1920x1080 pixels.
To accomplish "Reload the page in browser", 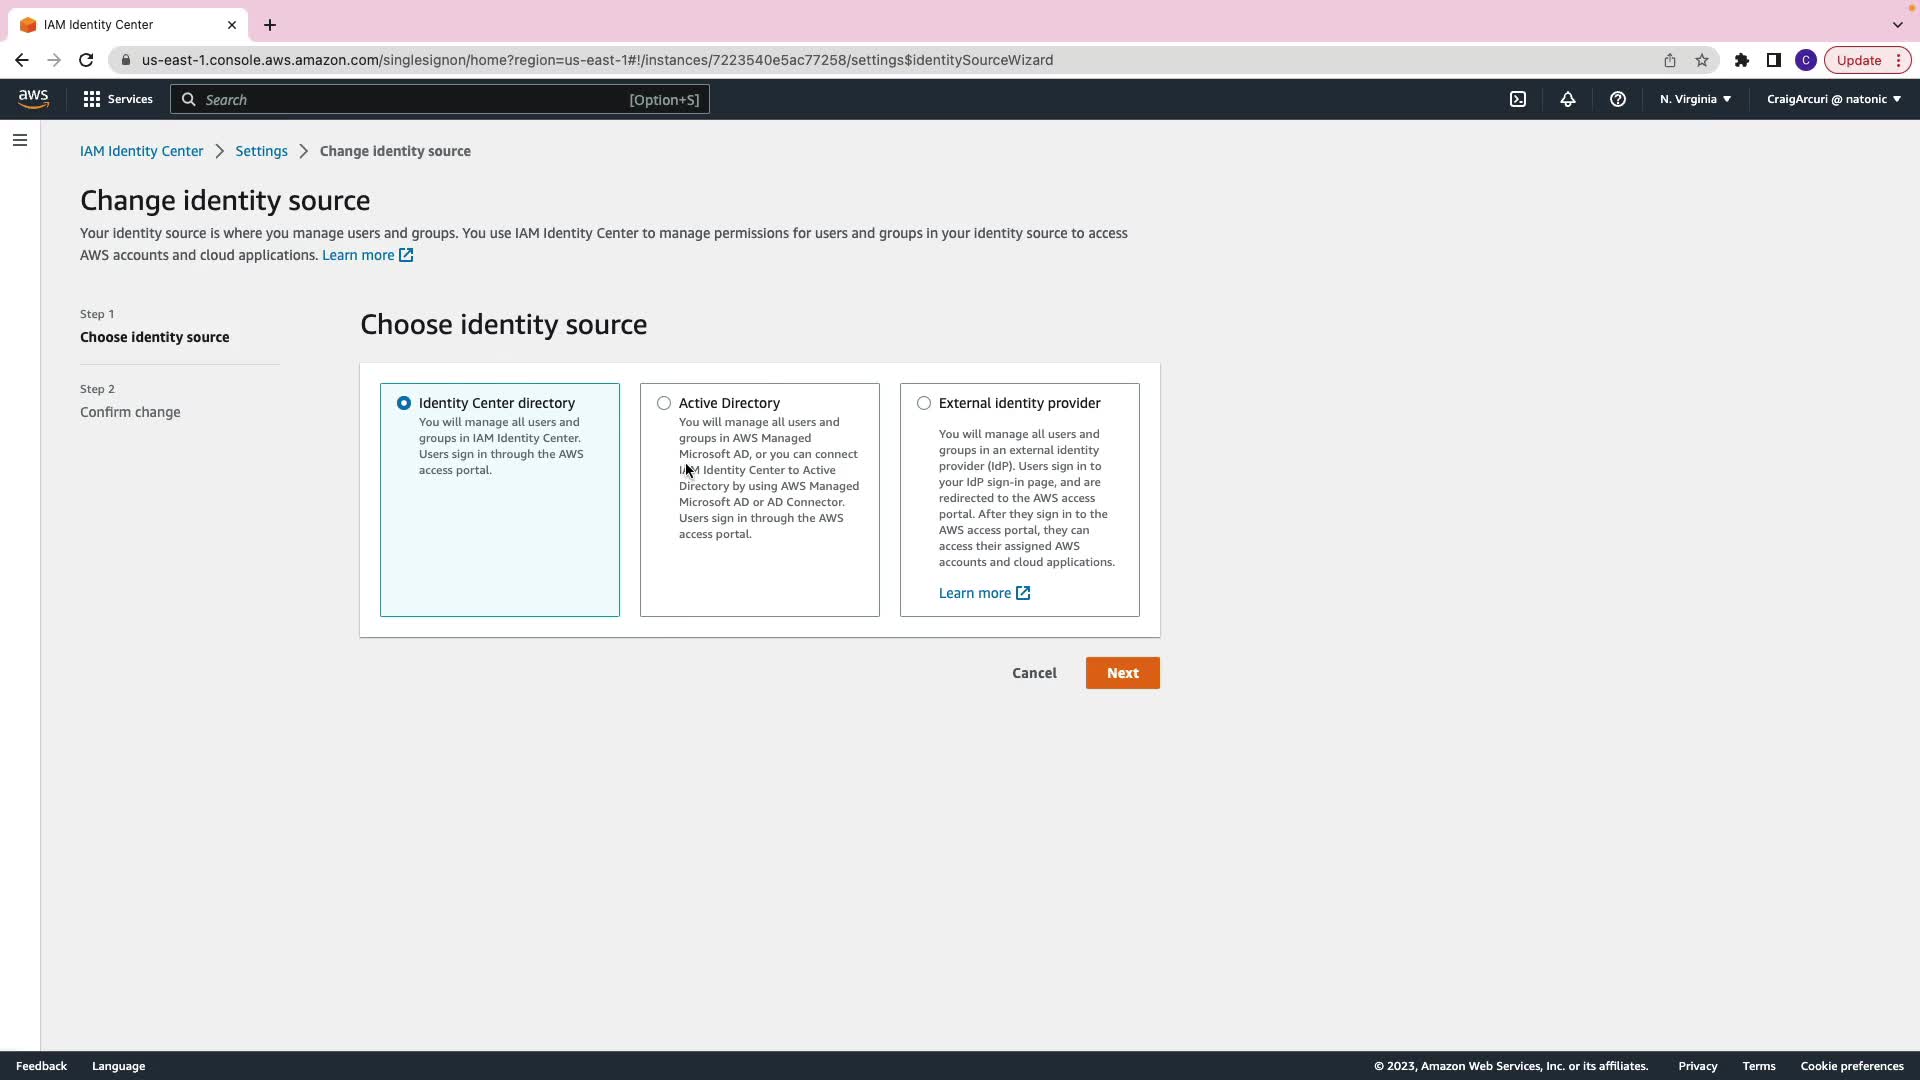I will coord(86,60).
